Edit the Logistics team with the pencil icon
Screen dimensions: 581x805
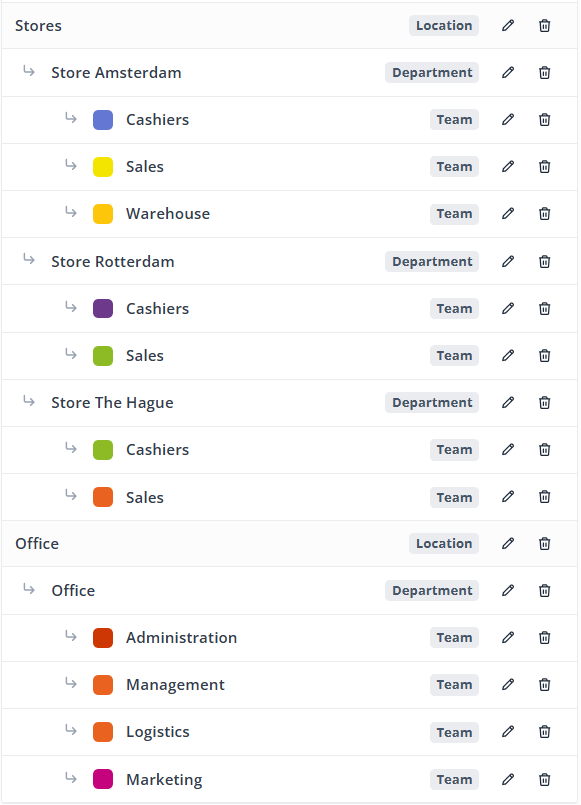tap(508, 731)
